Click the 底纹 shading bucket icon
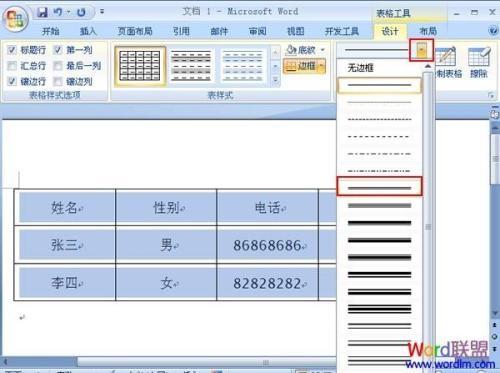 pyautogui.click(x=291, y=50)
